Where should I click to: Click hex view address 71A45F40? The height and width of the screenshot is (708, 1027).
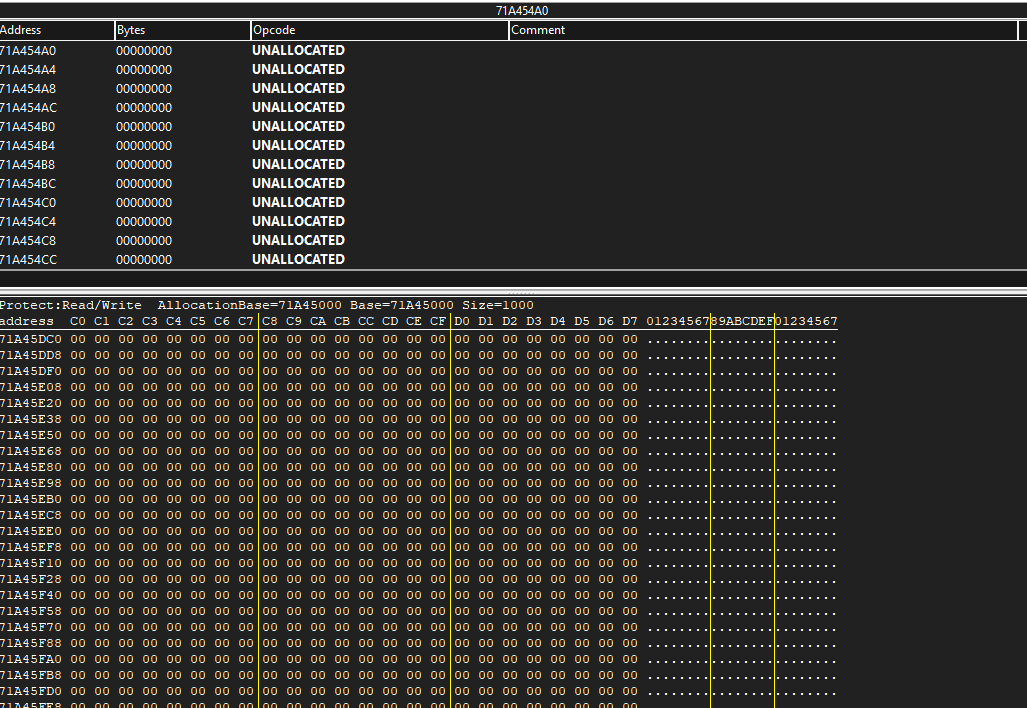point(30,595)
